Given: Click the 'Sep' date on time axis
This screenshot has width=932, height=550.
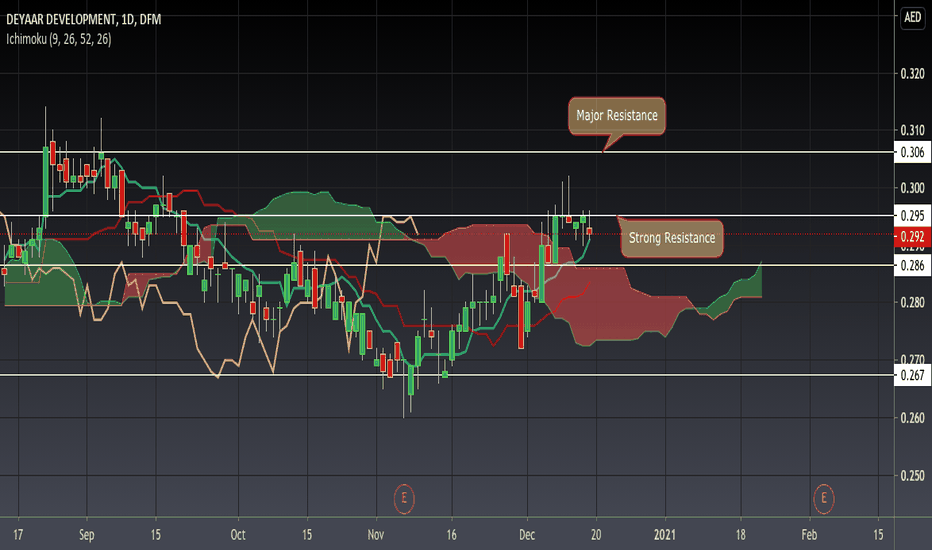Looking at the screenshot, I should (x=87, y=535).
